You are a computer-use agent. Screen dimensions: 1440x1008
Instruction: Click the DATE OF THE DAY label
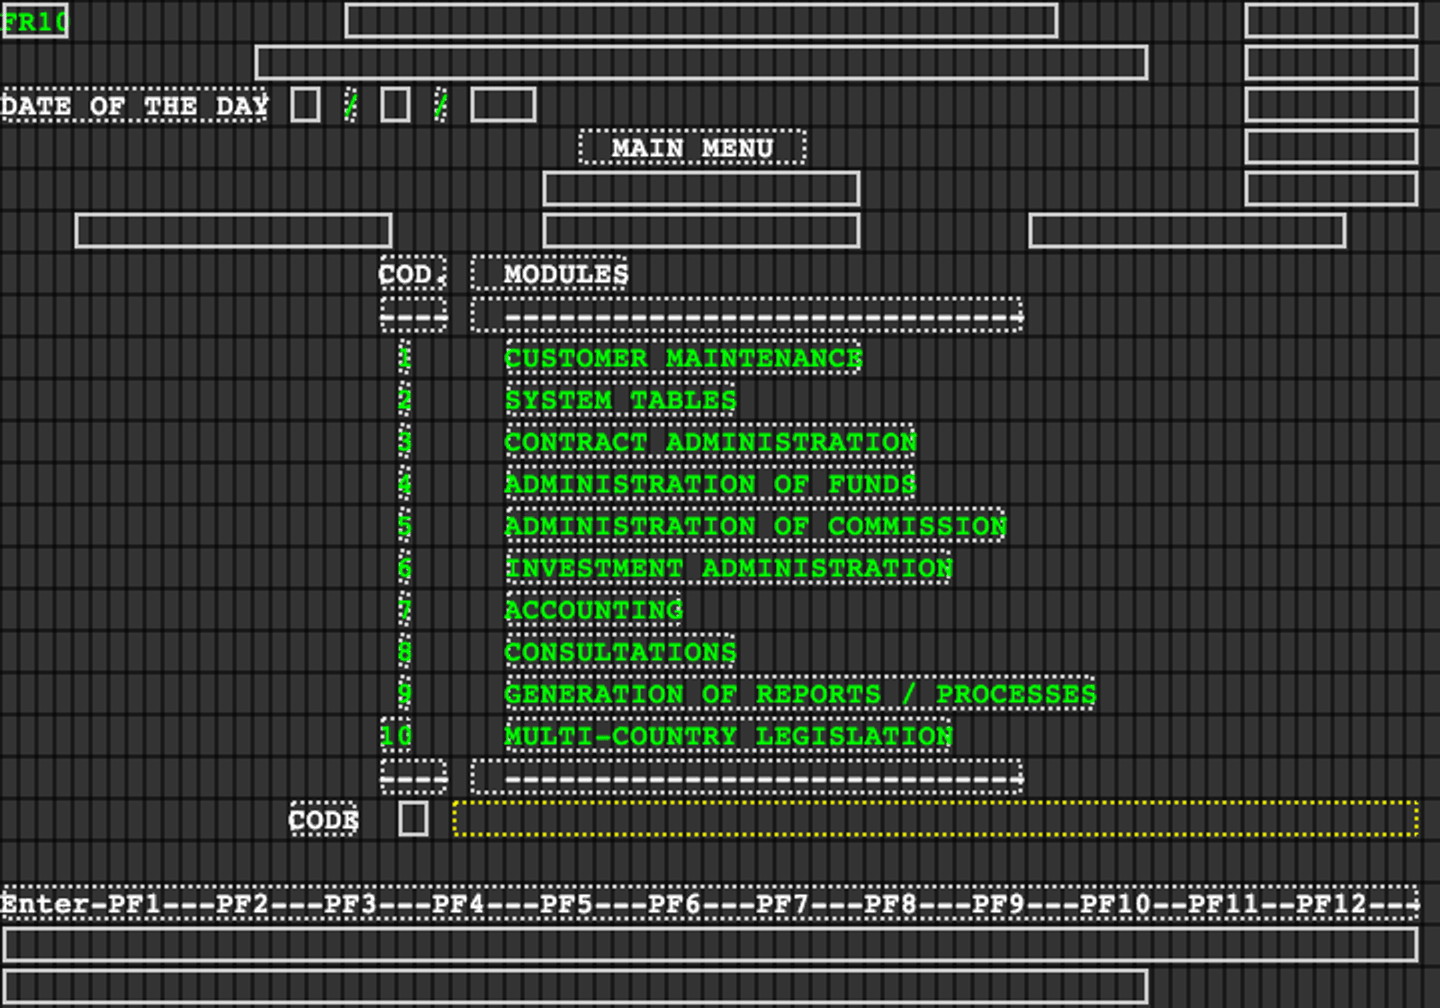[x=135, y=106]
